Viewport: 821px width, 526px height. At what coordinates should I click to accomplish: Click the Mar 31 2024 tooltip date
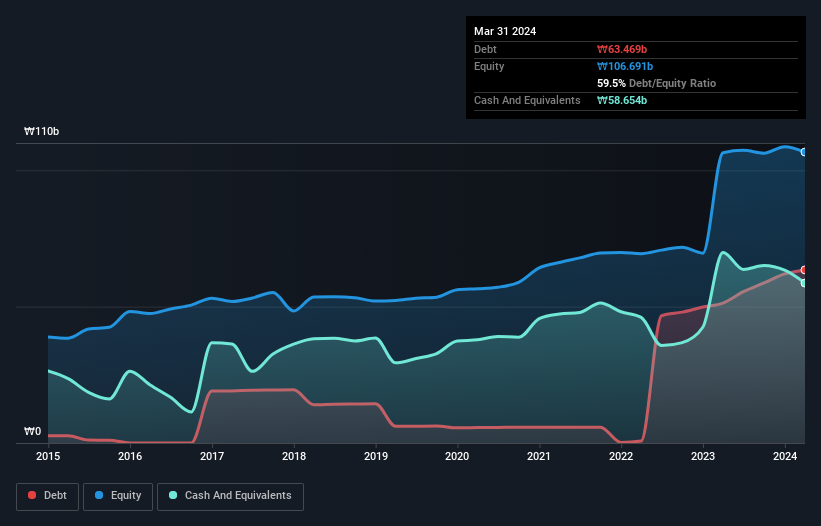505,31
